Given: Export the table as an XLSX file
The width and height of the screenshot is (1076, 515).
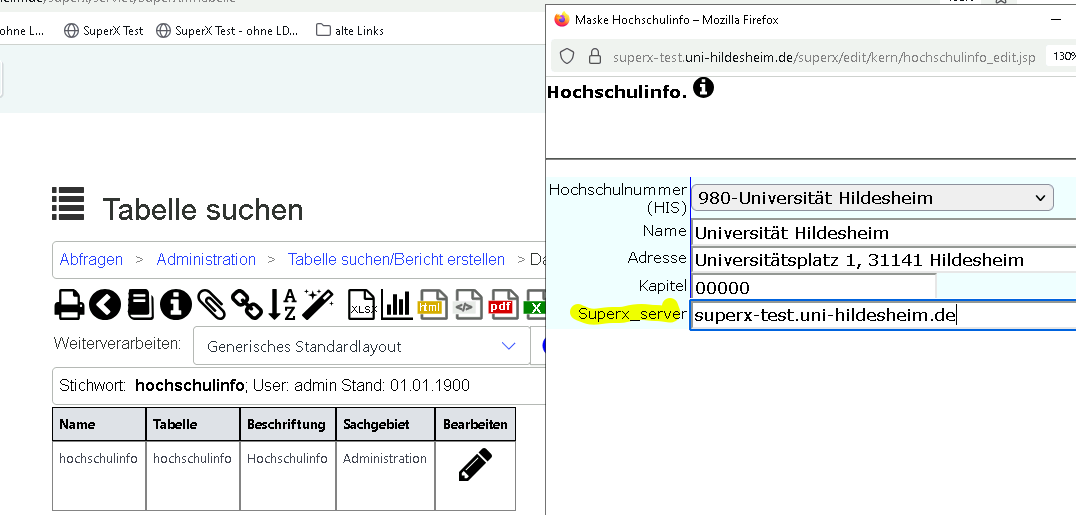Looking at the screenshot, I should coord(362,306).
